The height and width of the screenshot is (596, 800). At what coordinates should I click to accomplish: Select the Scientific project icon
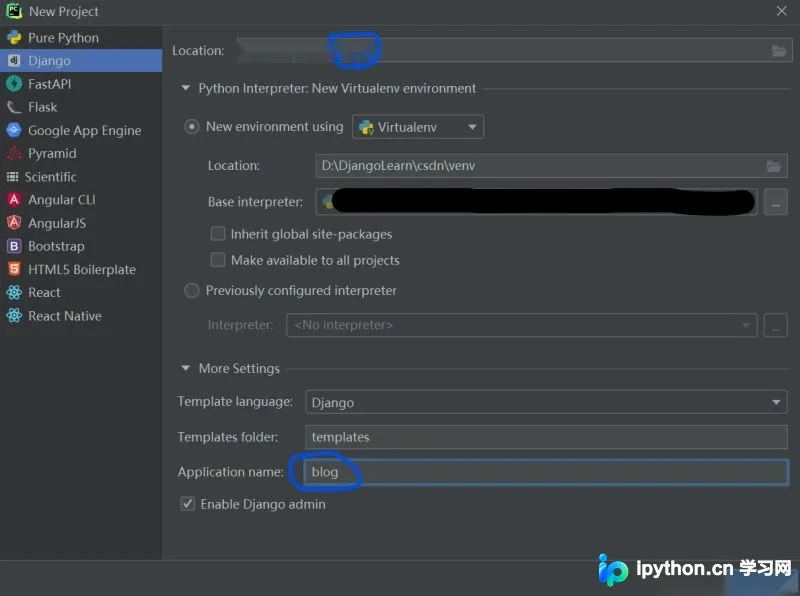[x=12, y=177]
